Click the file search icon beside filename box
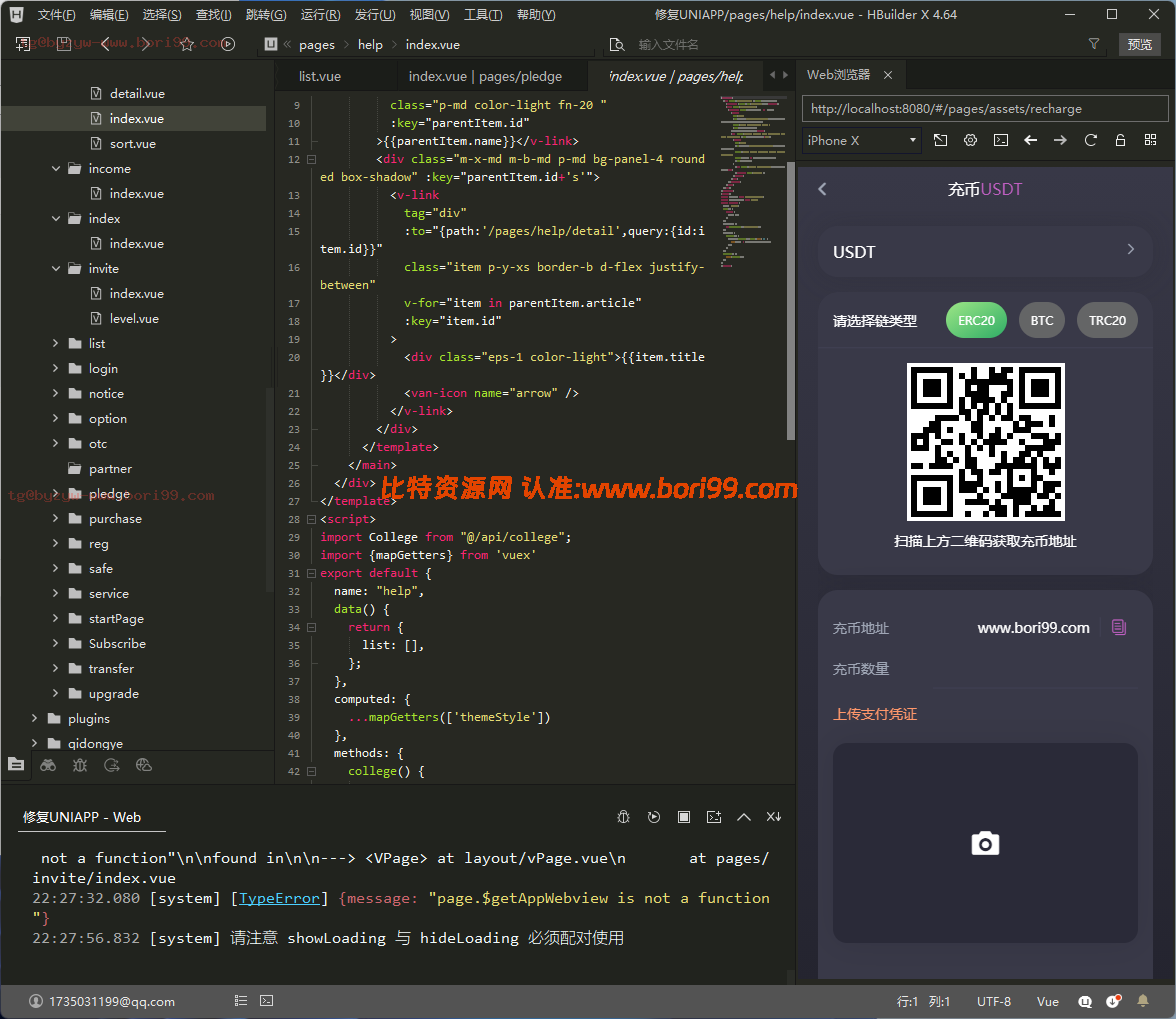The height and width of the screenshot is (1019, 1176). coord(617,44)
